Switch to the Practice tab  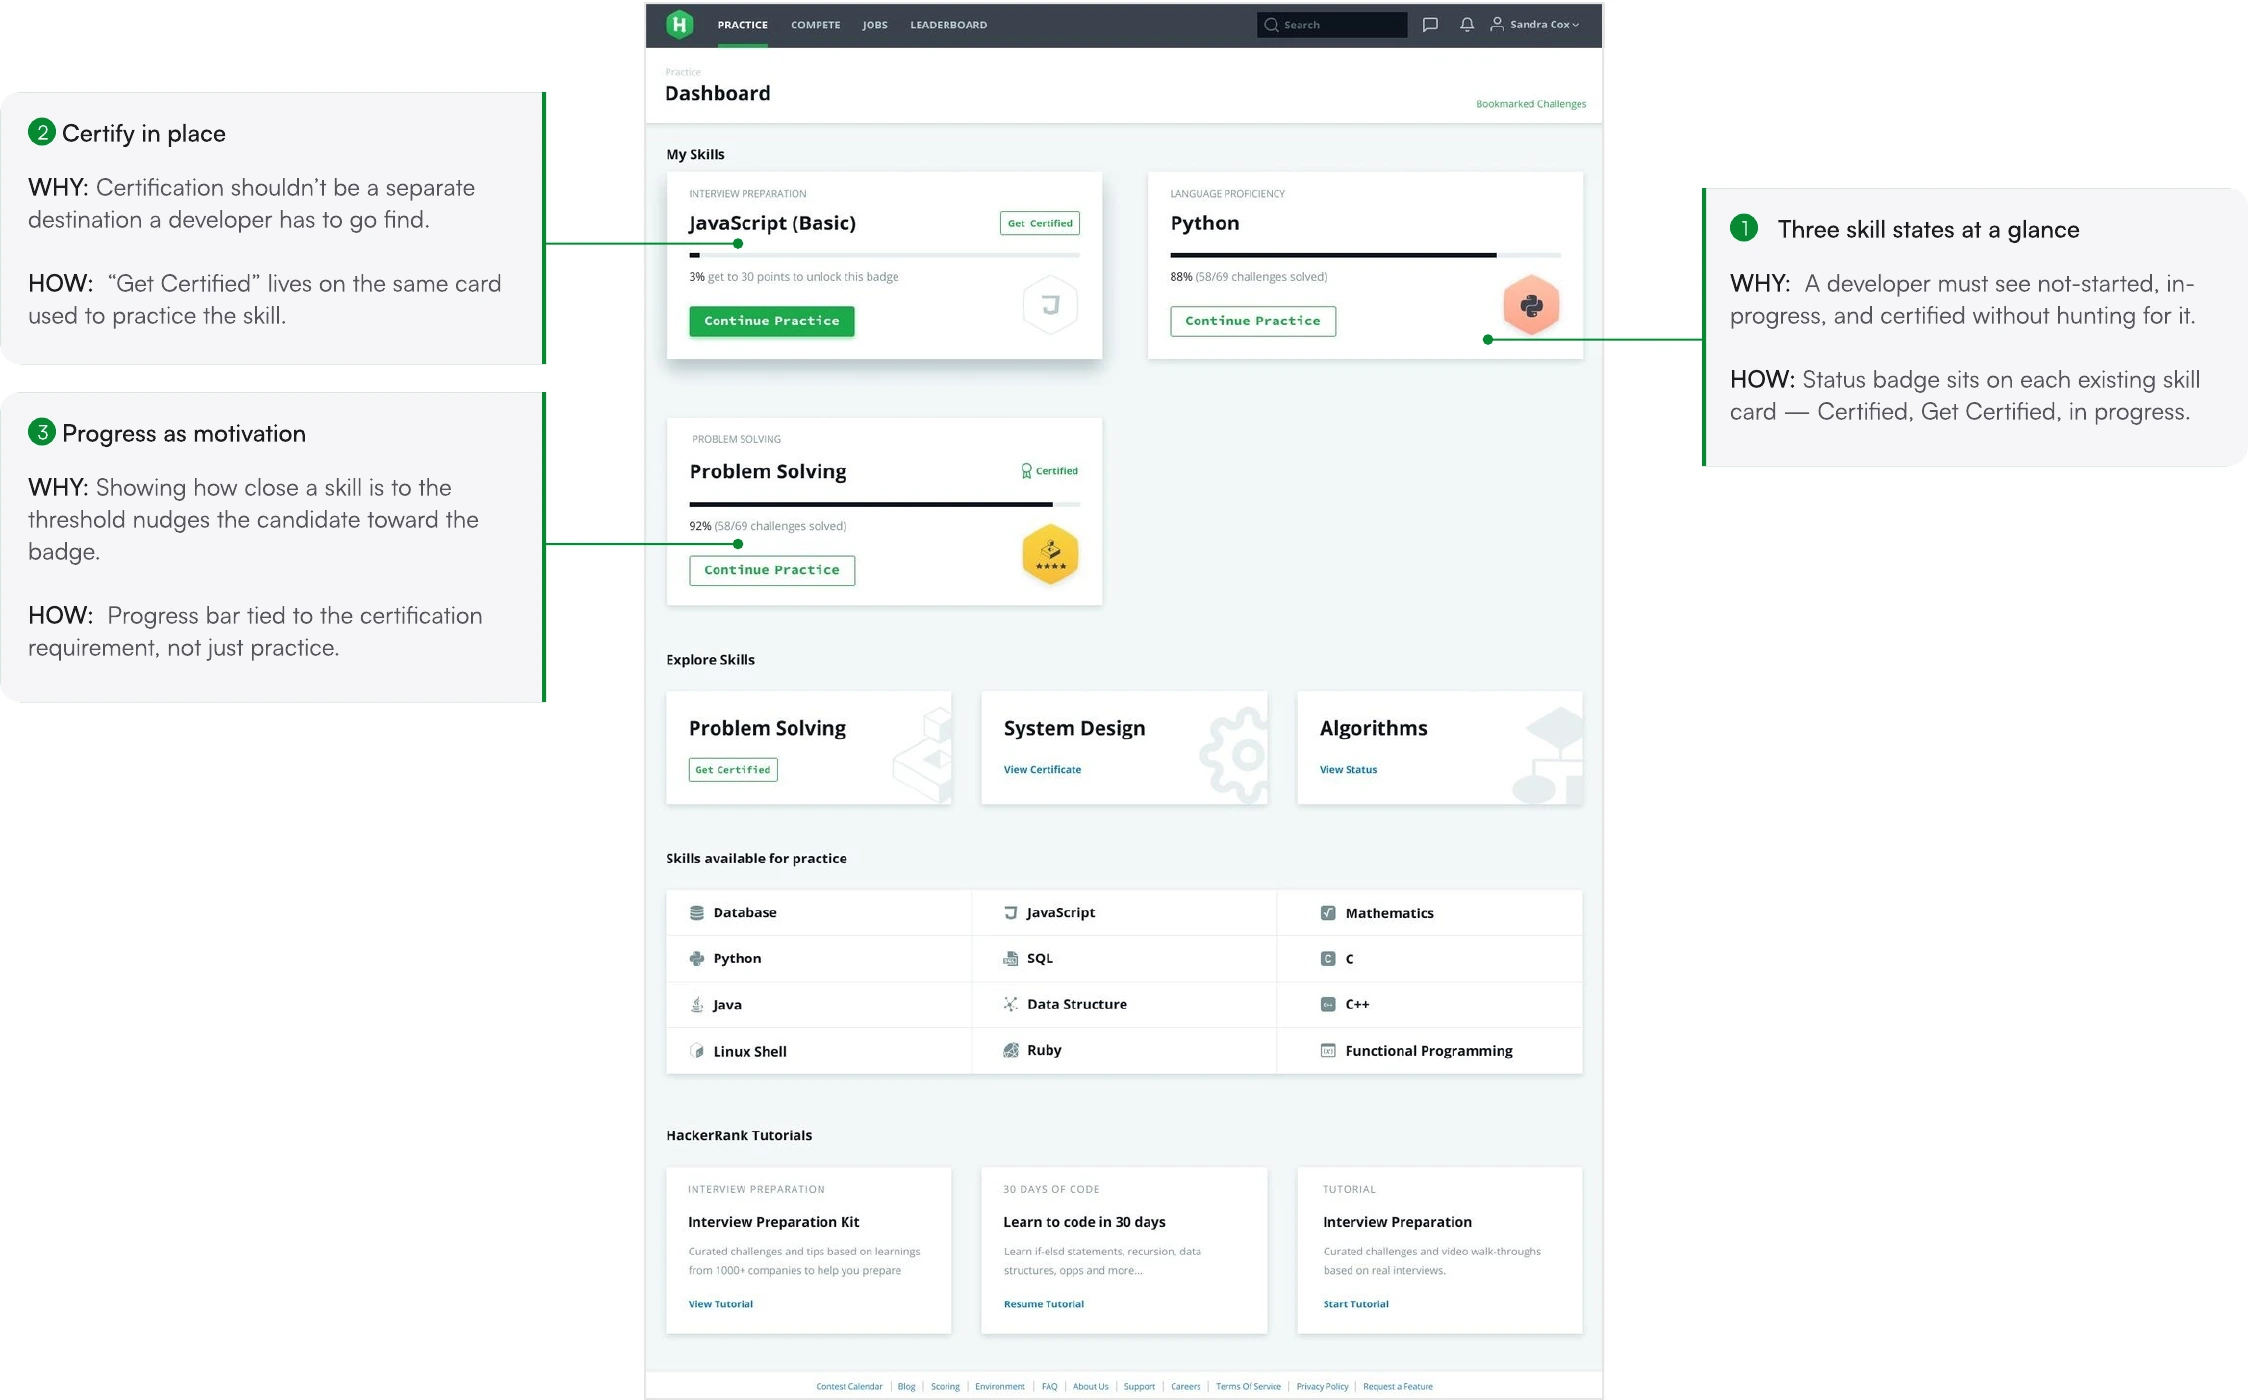click(x=742, y=25)
